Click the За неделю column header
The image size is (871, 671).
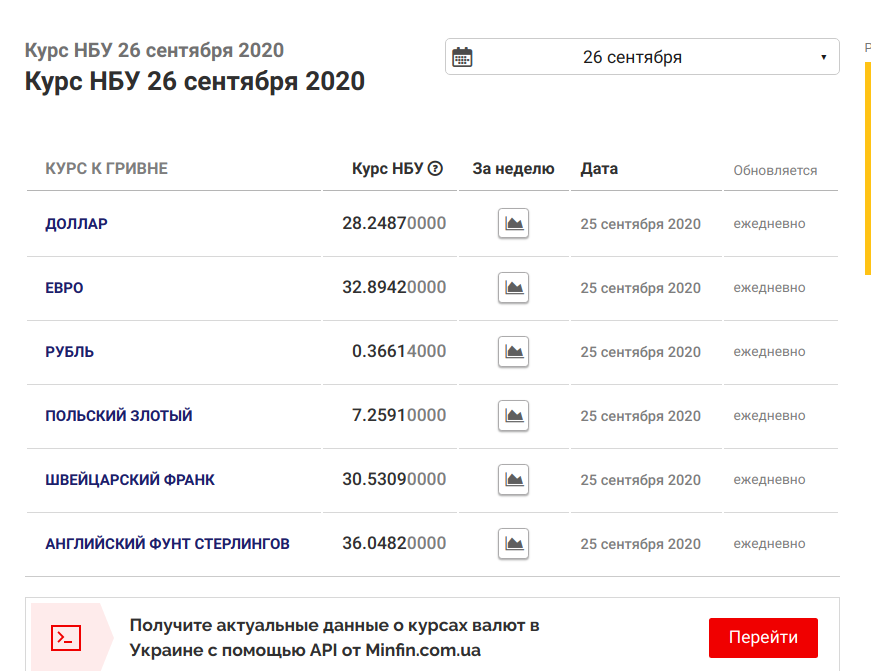513,168
